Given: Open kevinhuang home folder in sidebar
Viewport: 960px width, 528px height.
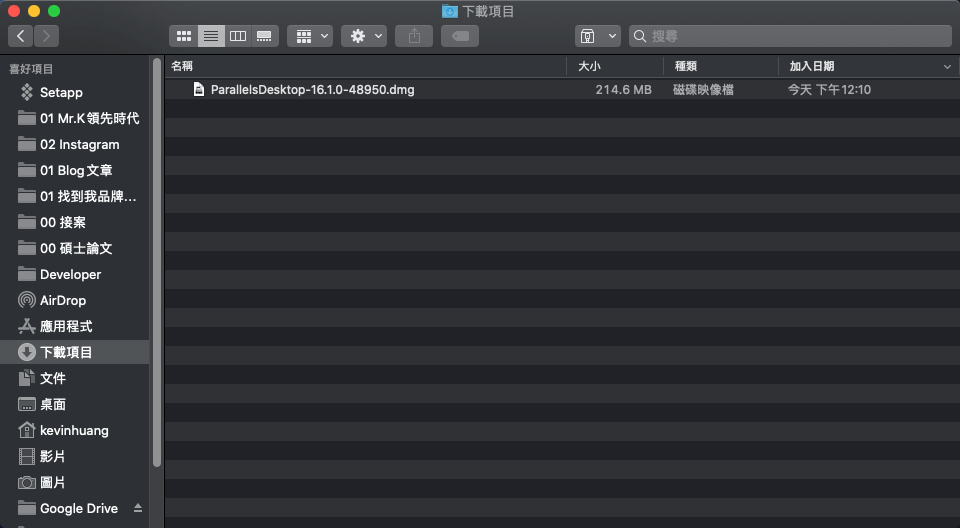Looking at the screenshot, I should (x=74, y=430).
